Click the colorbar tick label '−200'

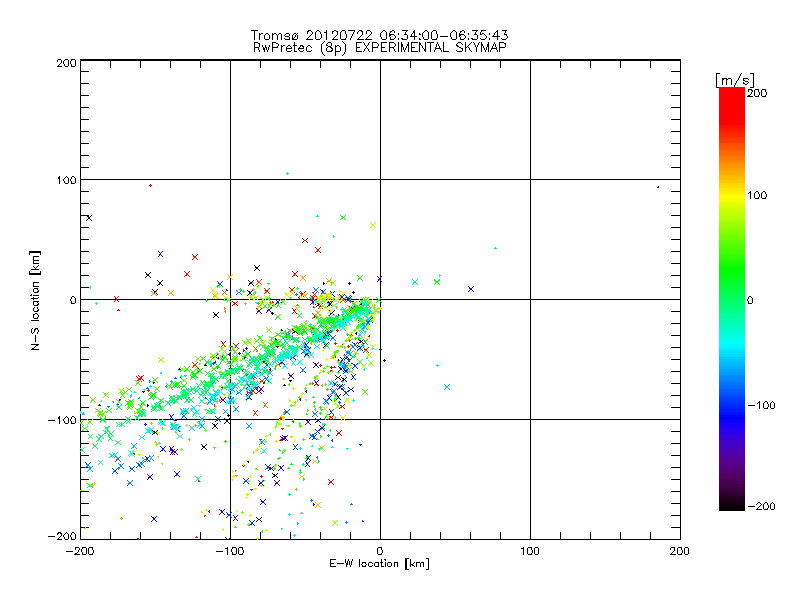click(761, 506)
